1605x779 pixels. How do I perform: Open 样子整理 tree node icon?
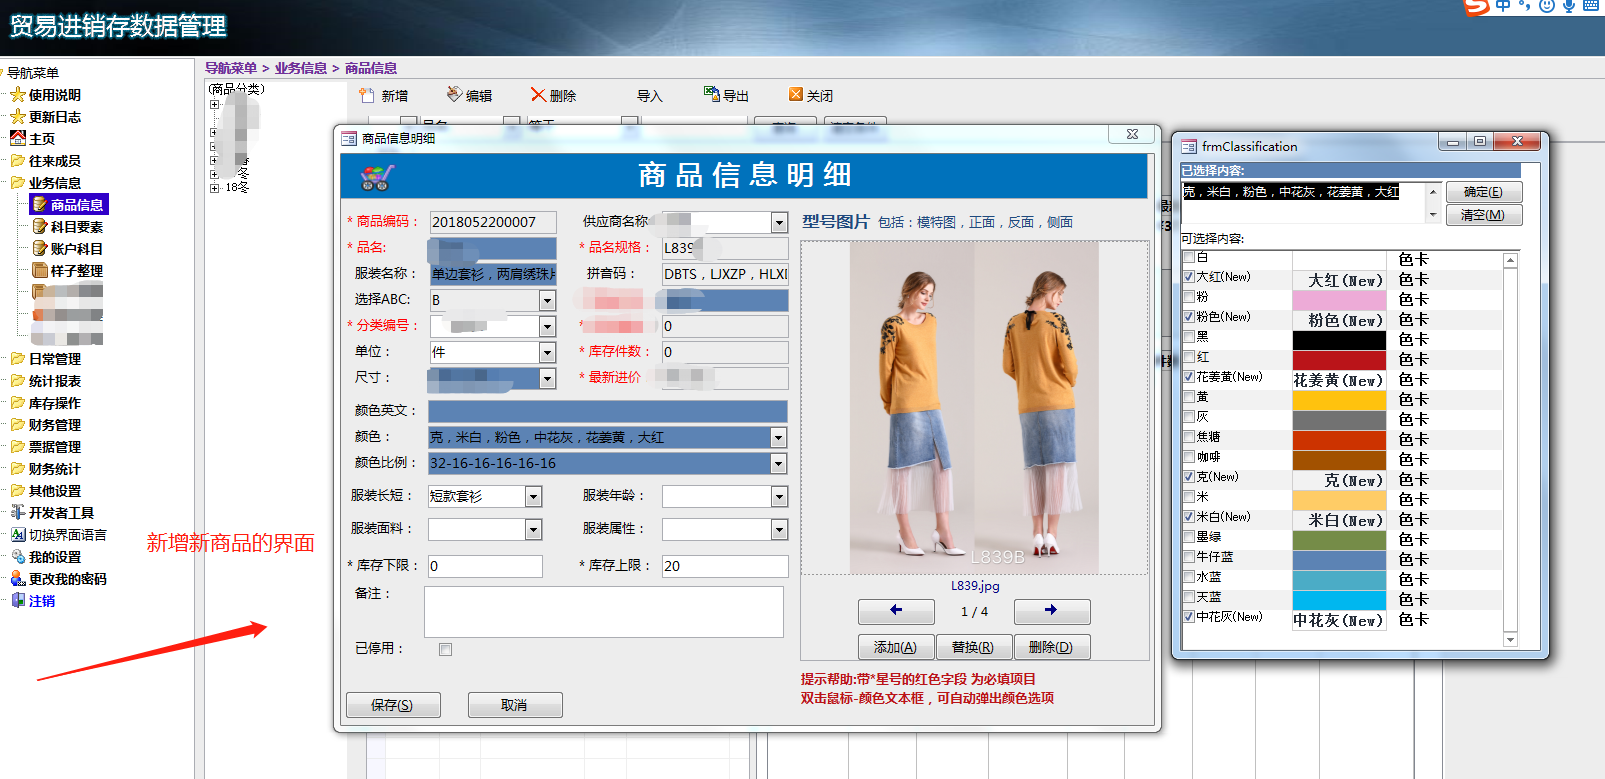click(40, 270)
